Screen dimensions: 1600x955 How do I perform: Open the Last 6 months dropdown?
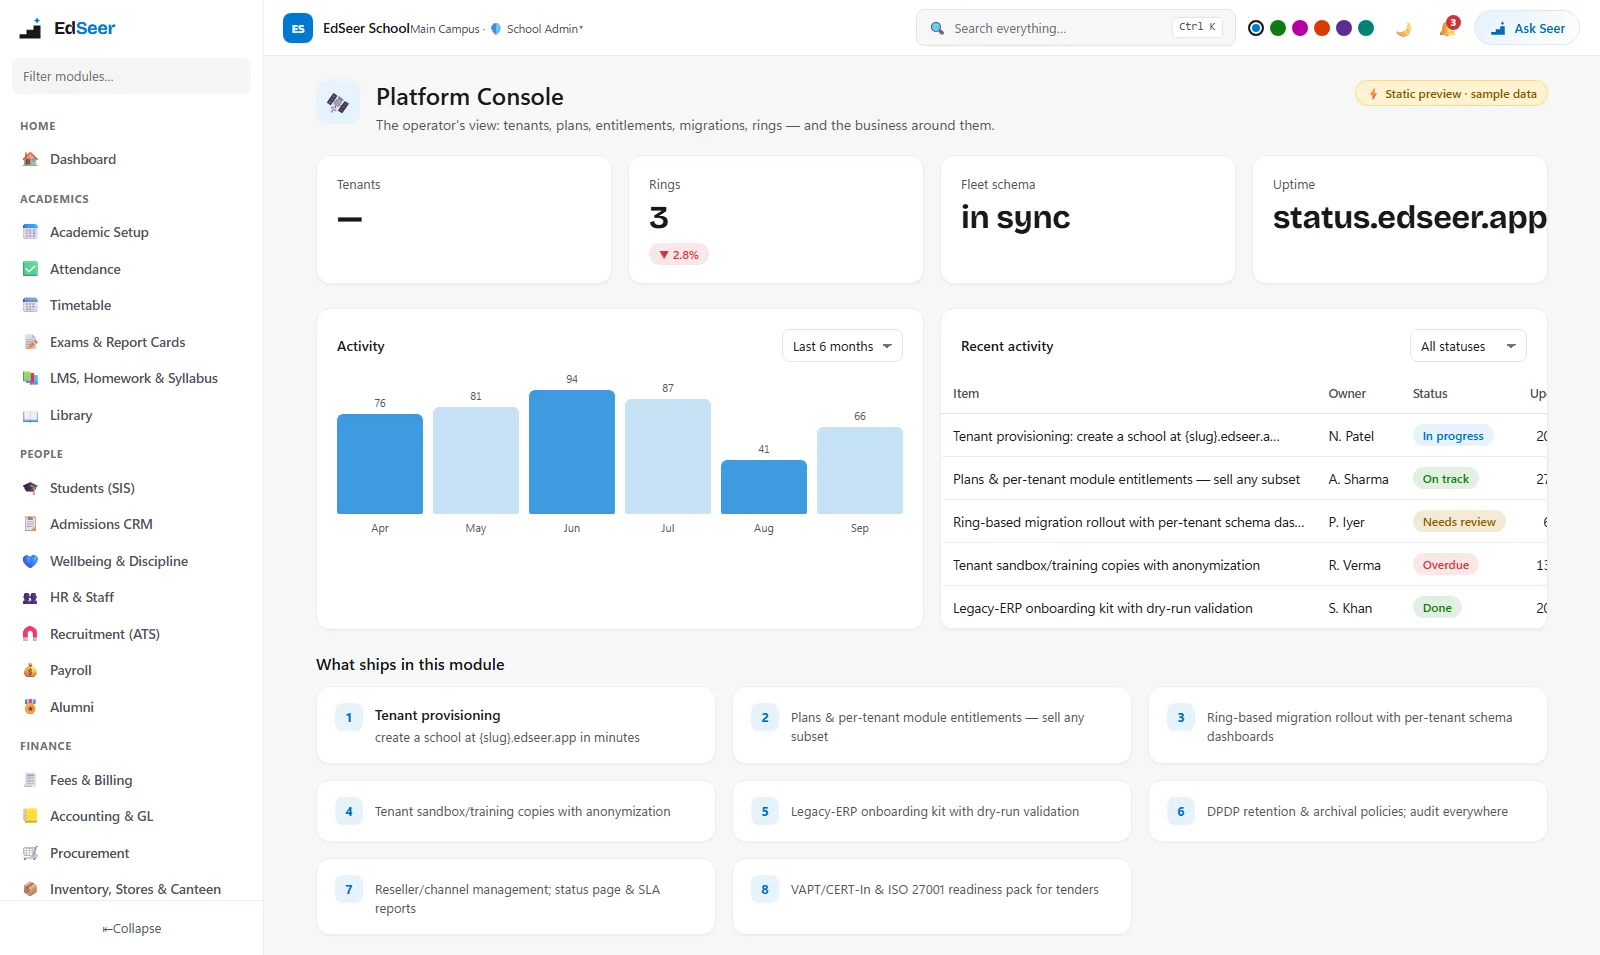point(842,346)
